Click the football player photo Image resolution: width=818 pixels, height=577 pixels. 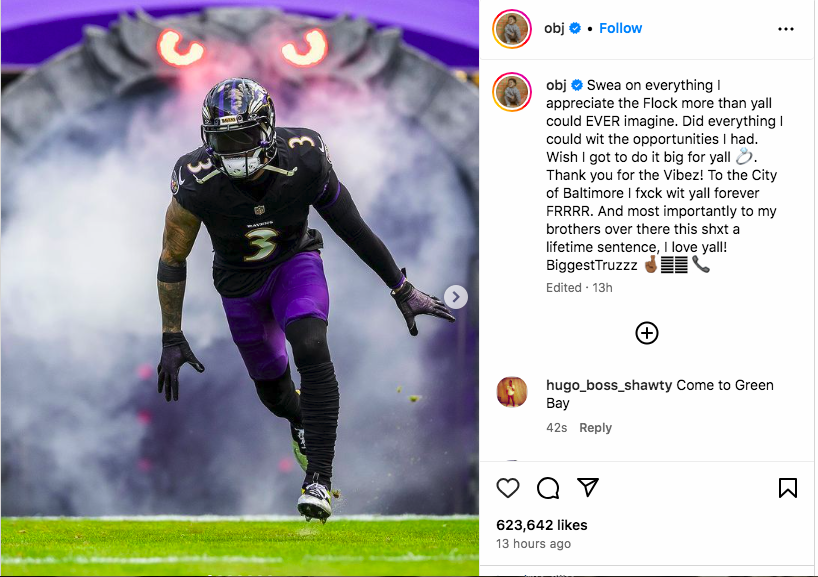(239, 288)
